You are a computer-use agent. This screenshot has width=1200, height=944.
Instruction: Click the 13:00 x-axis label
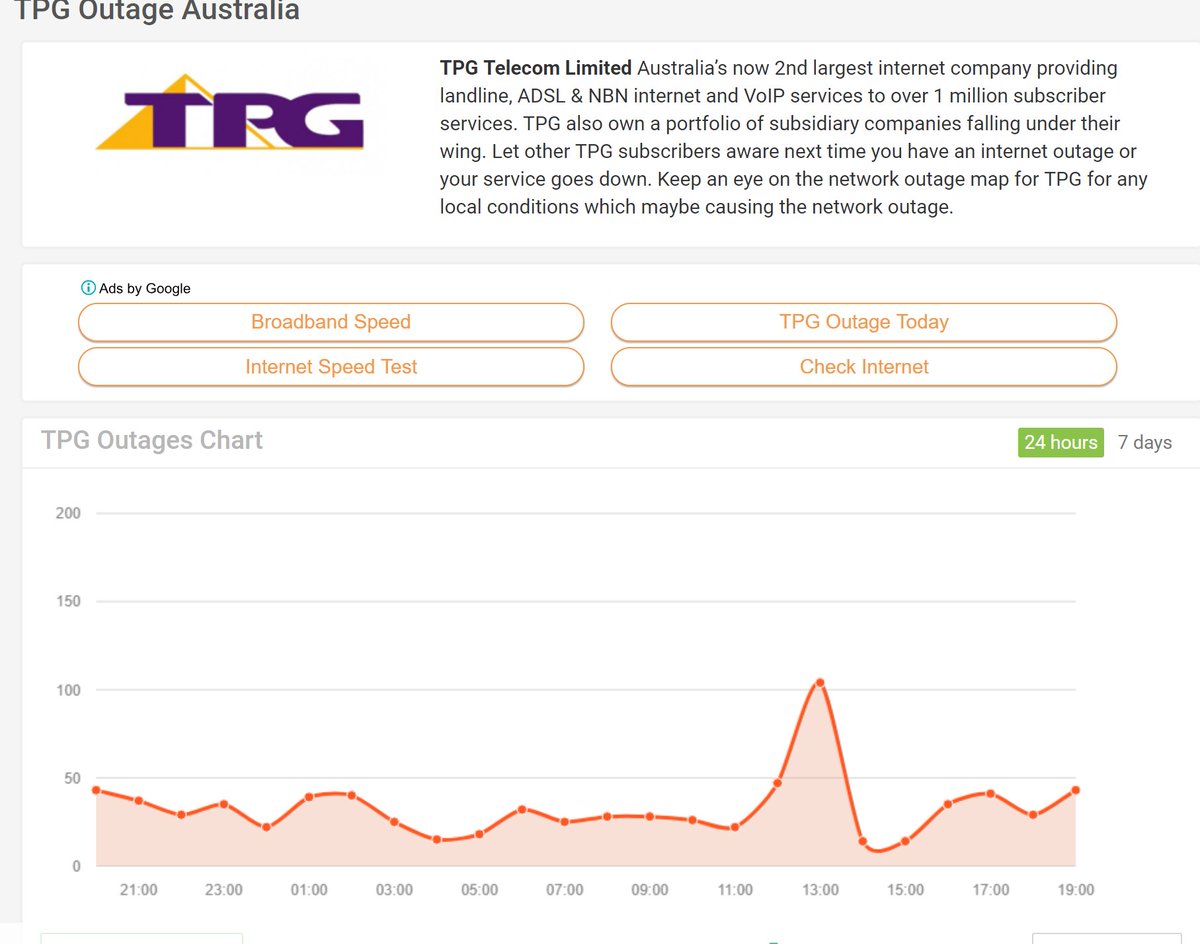[x=820, y=890]
